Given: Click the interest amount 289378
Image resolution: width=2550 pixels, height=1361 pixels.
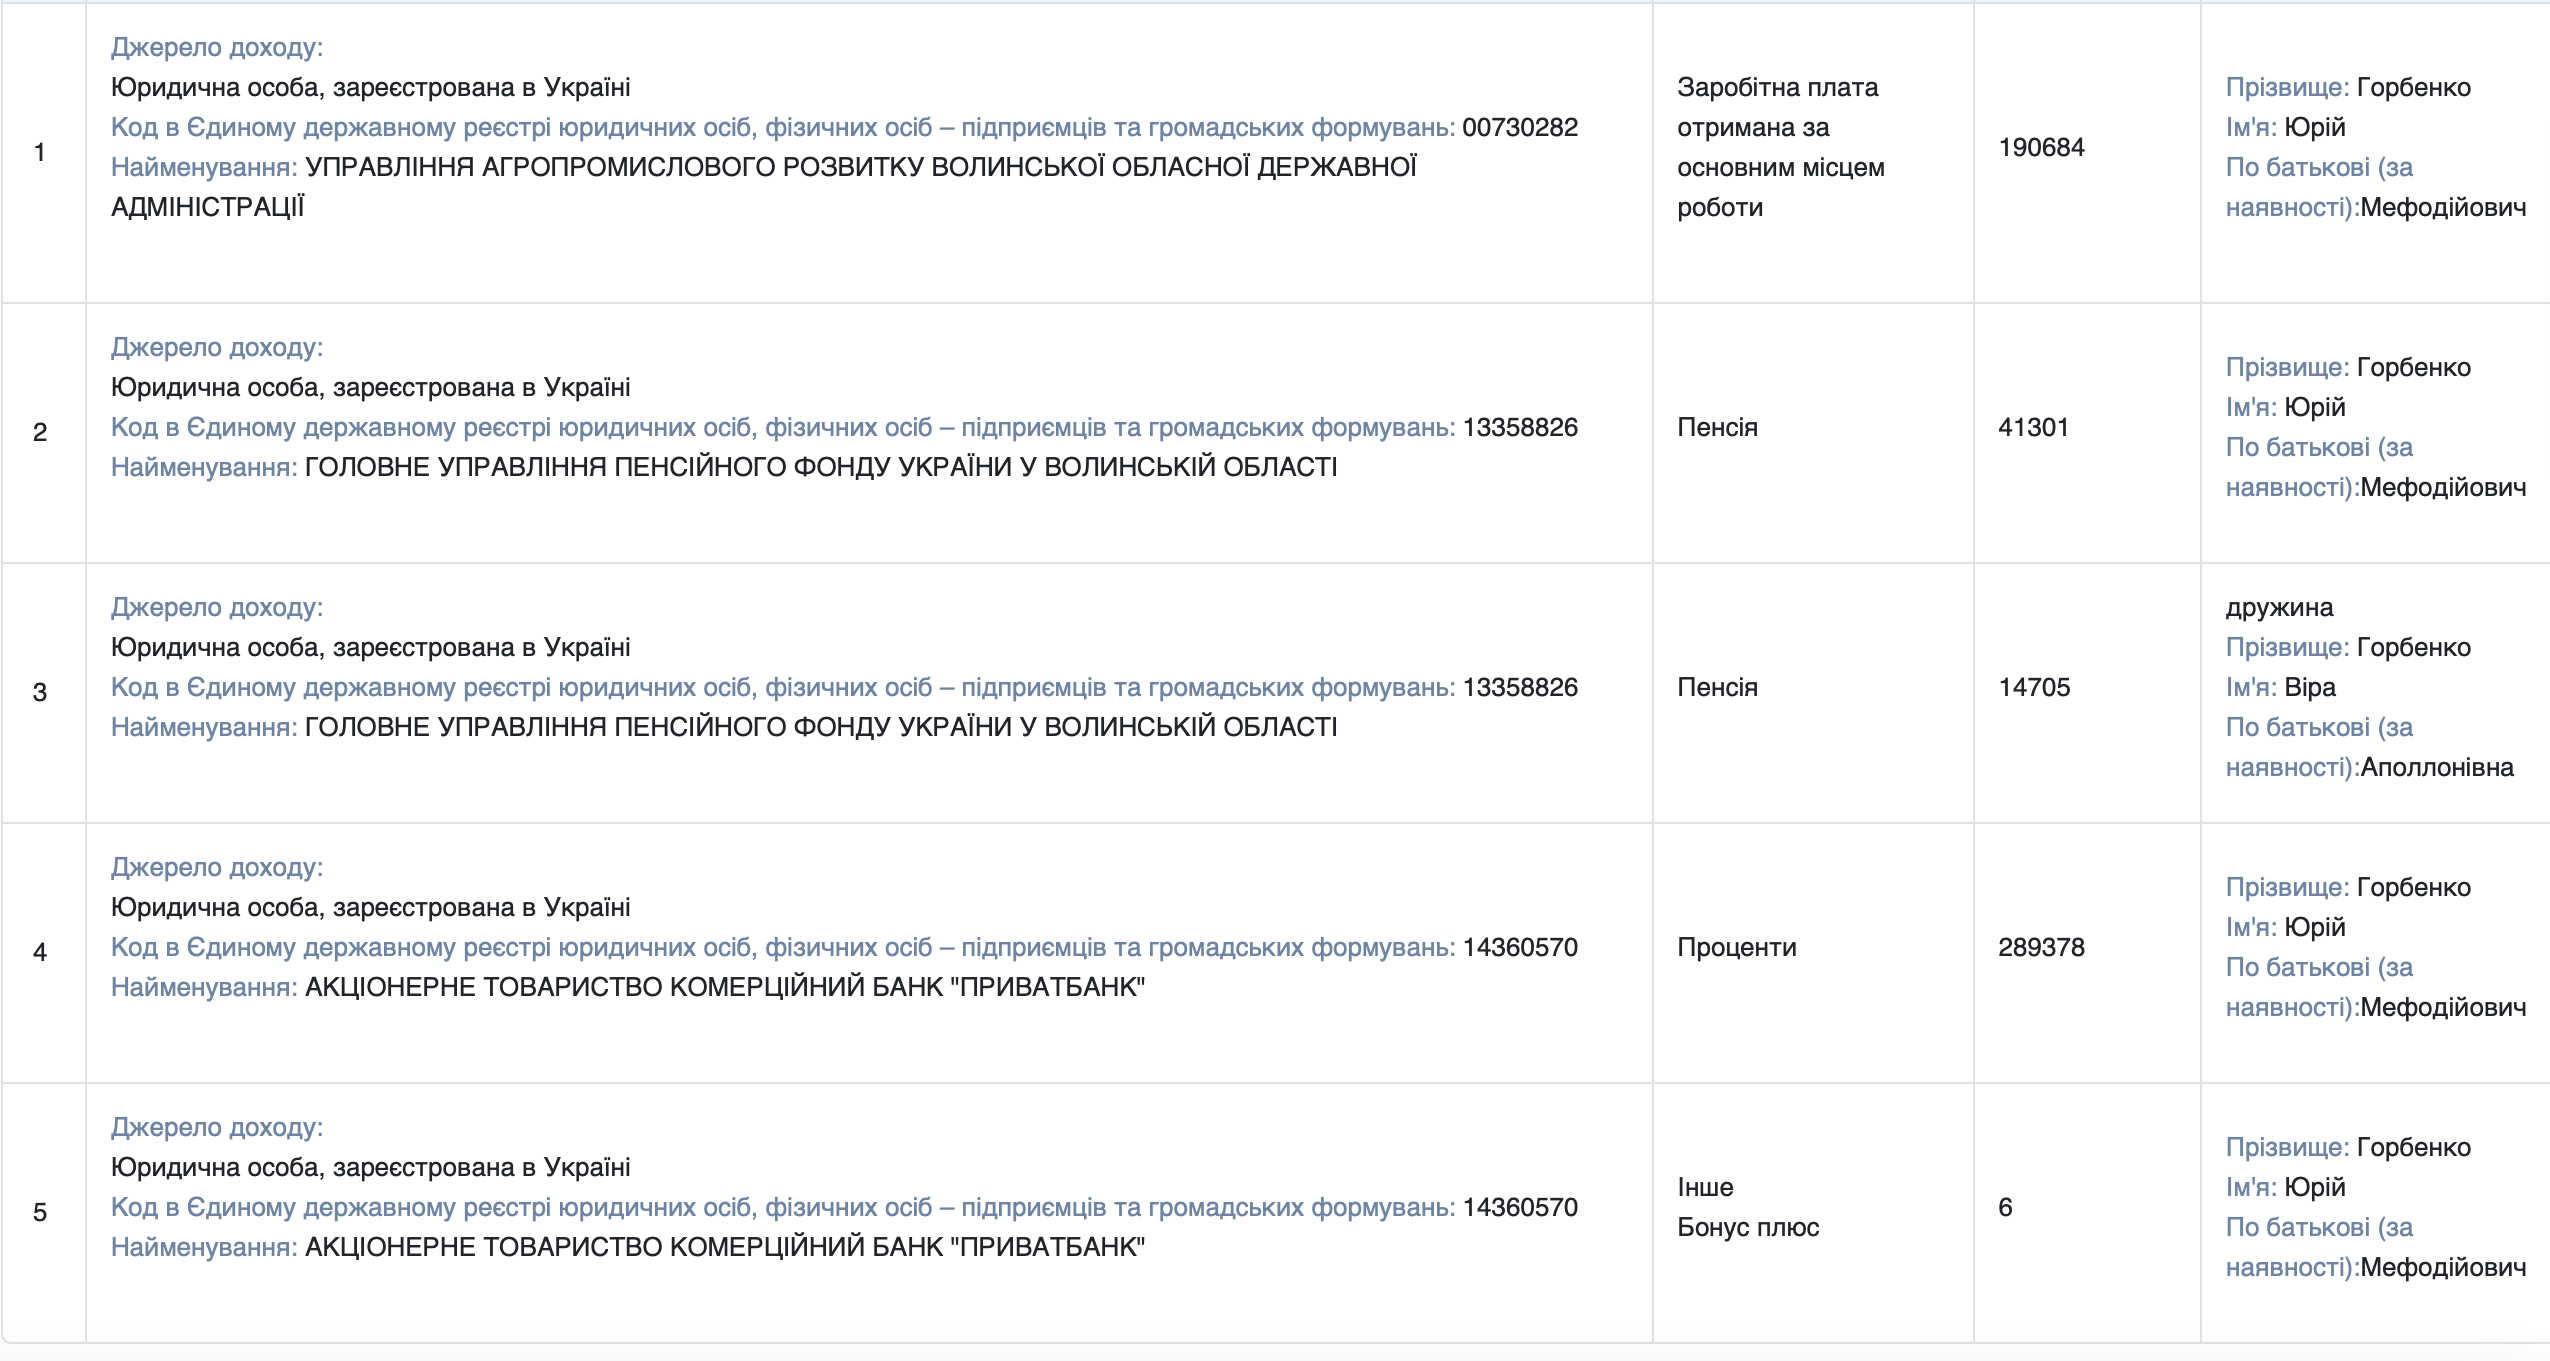Looking at the screenshot, I should pyautogui.click(x=2041, y=947).
